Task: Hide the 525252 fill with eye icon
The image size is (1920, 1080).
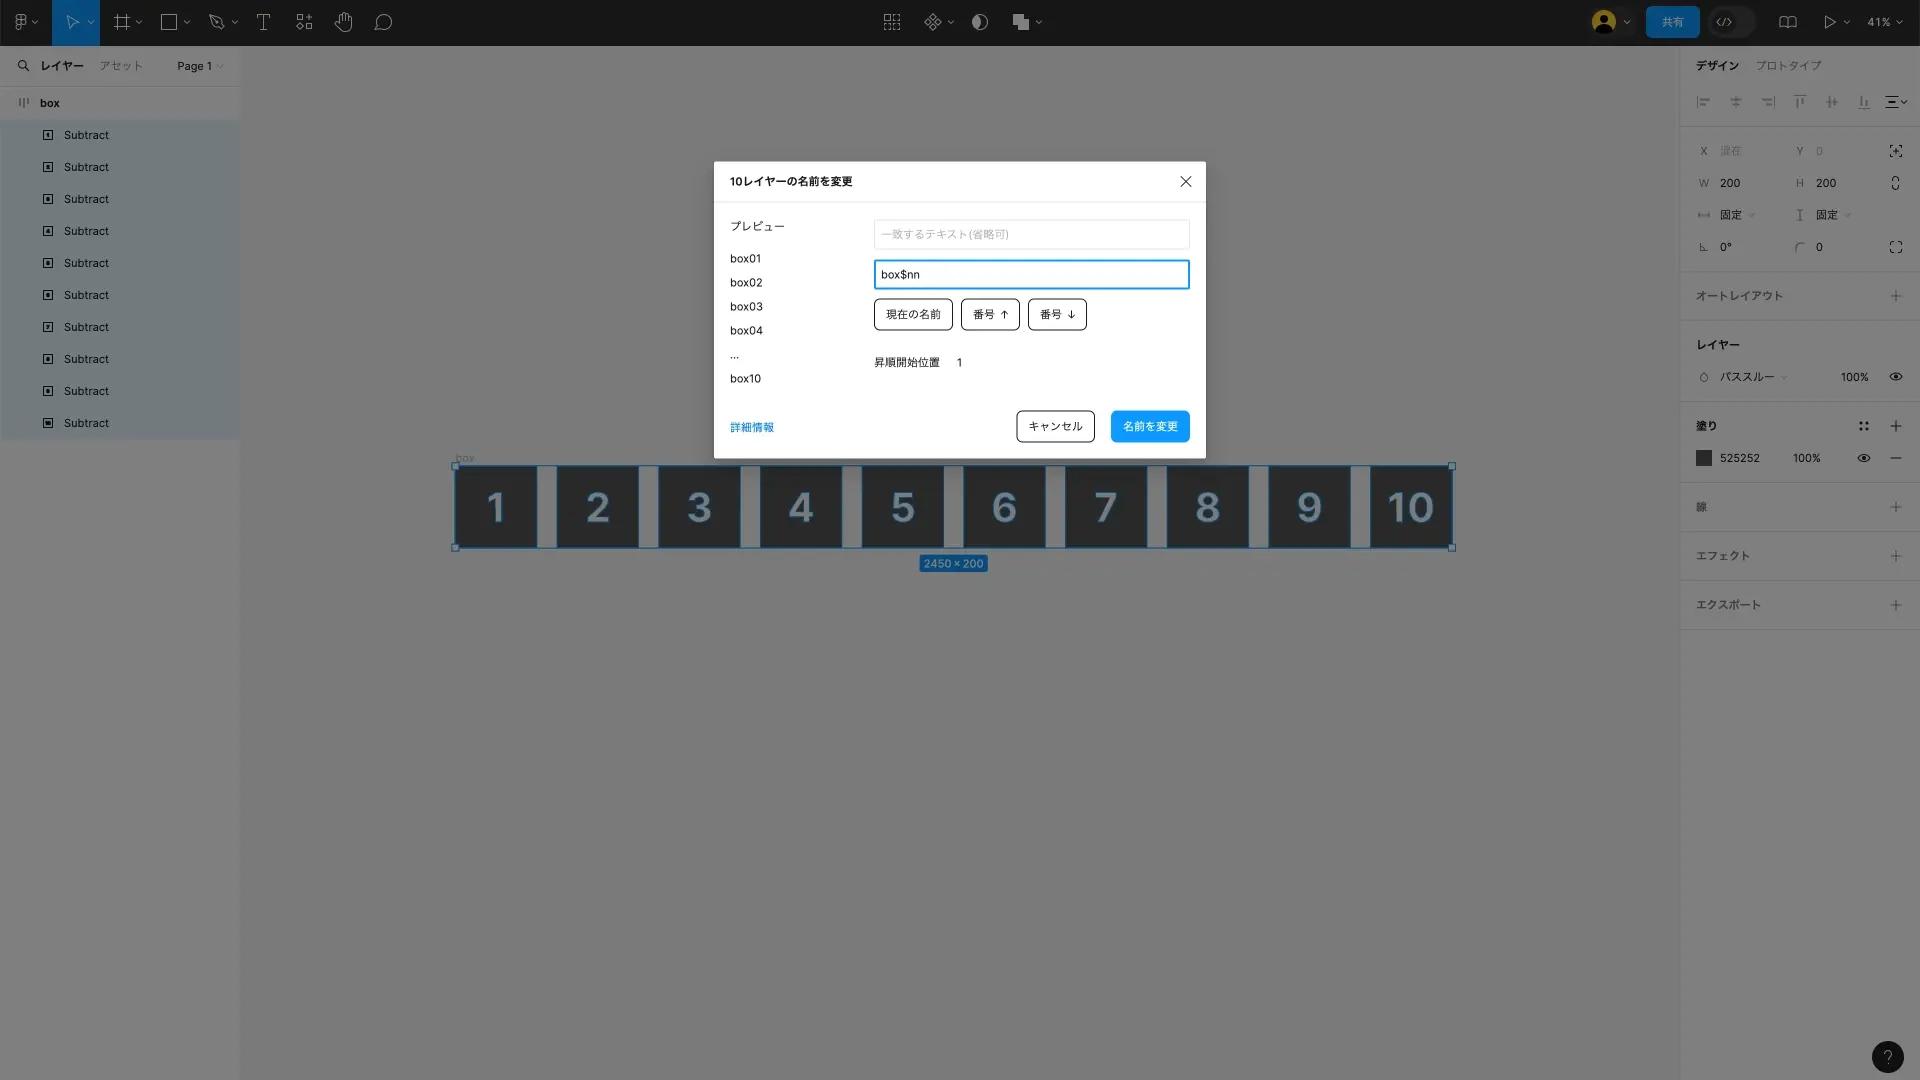Action: point(1863,458)
